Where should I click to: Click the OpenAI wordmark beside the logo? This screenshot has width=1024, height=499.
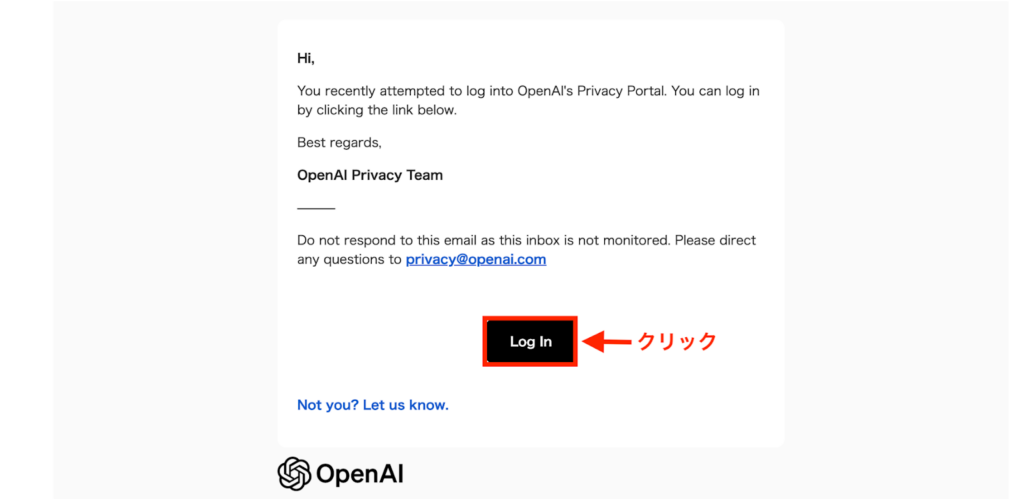360,473
